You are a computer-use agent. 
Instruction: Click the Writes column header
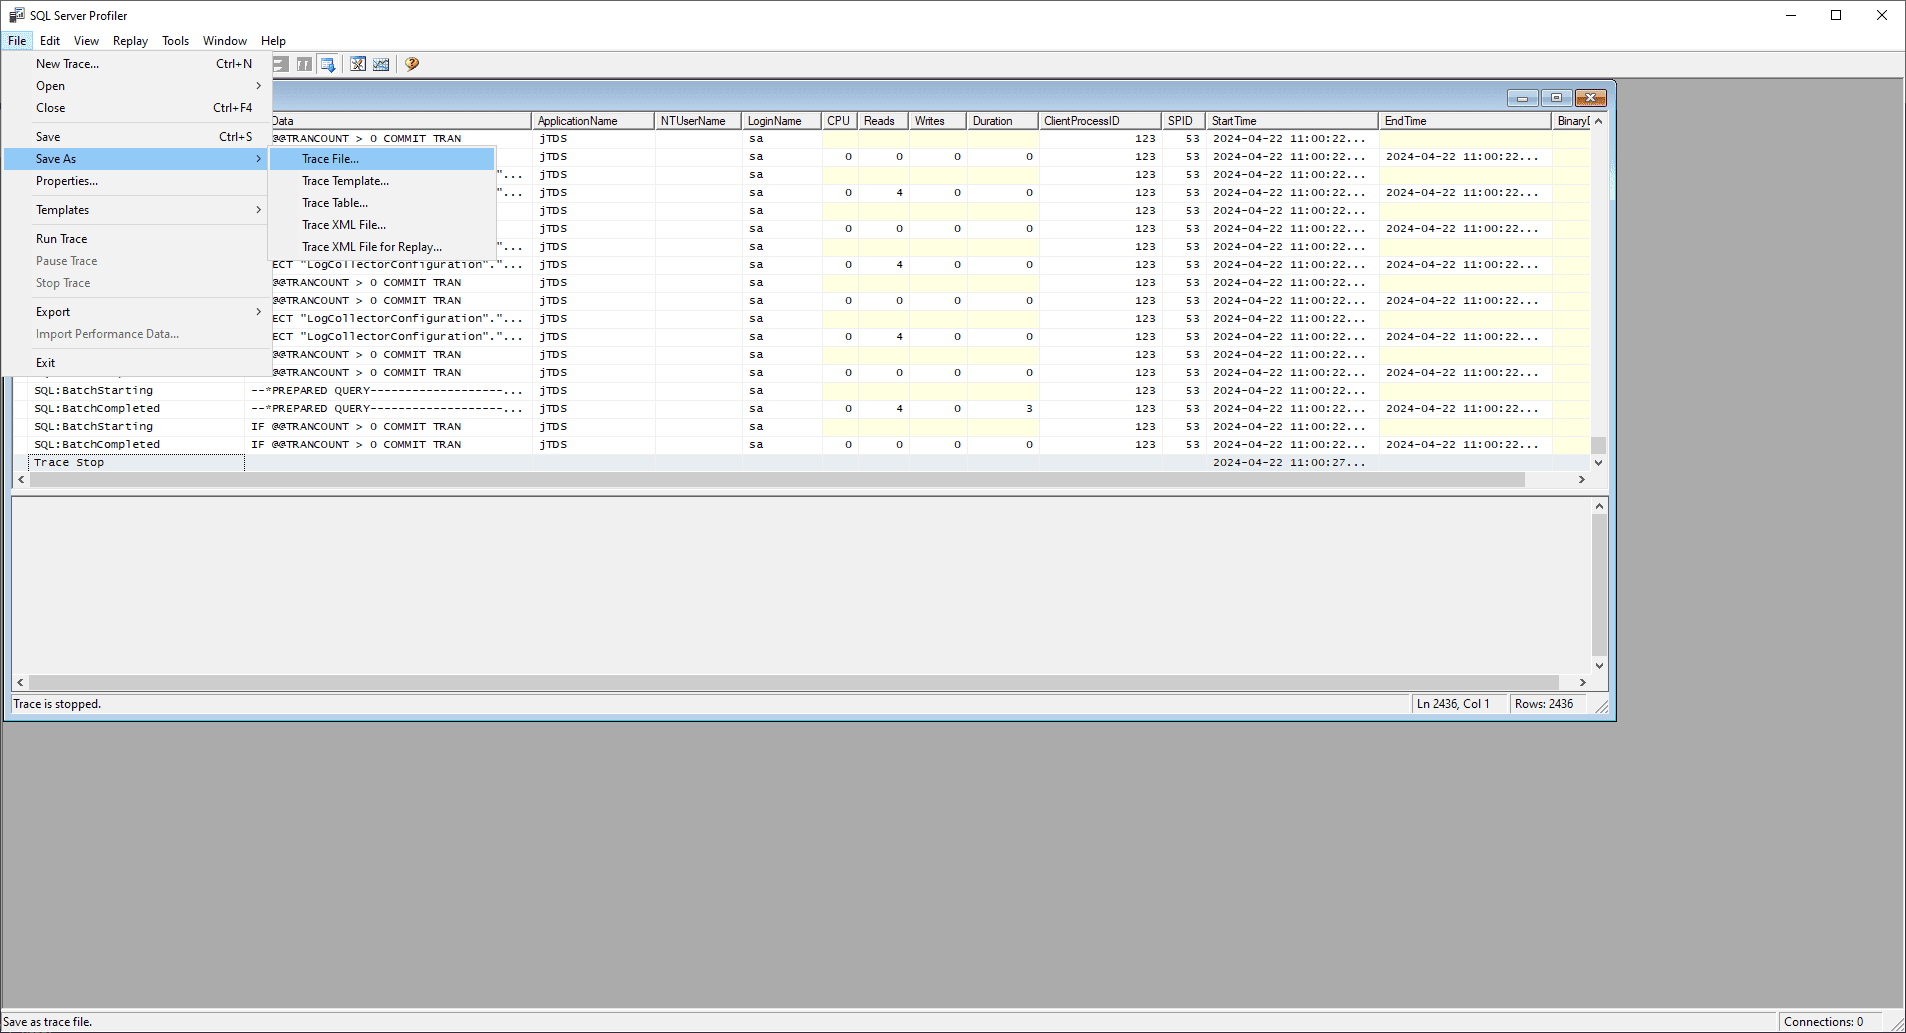coord(938,121)
